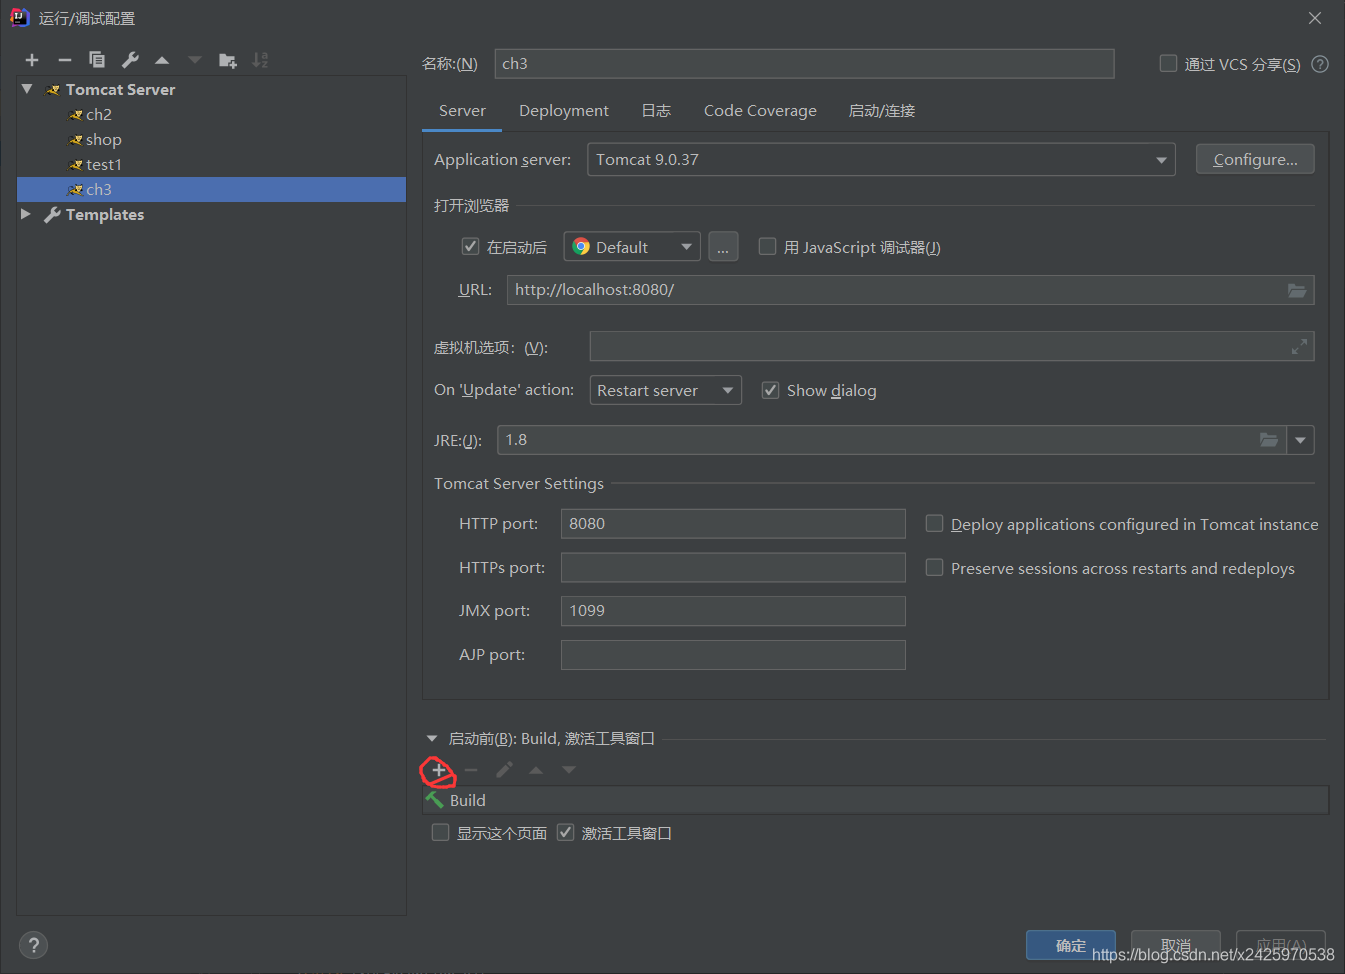Open configuration defaults wrench icon
Screen dimensions: 1345x974
click(130, 60)
